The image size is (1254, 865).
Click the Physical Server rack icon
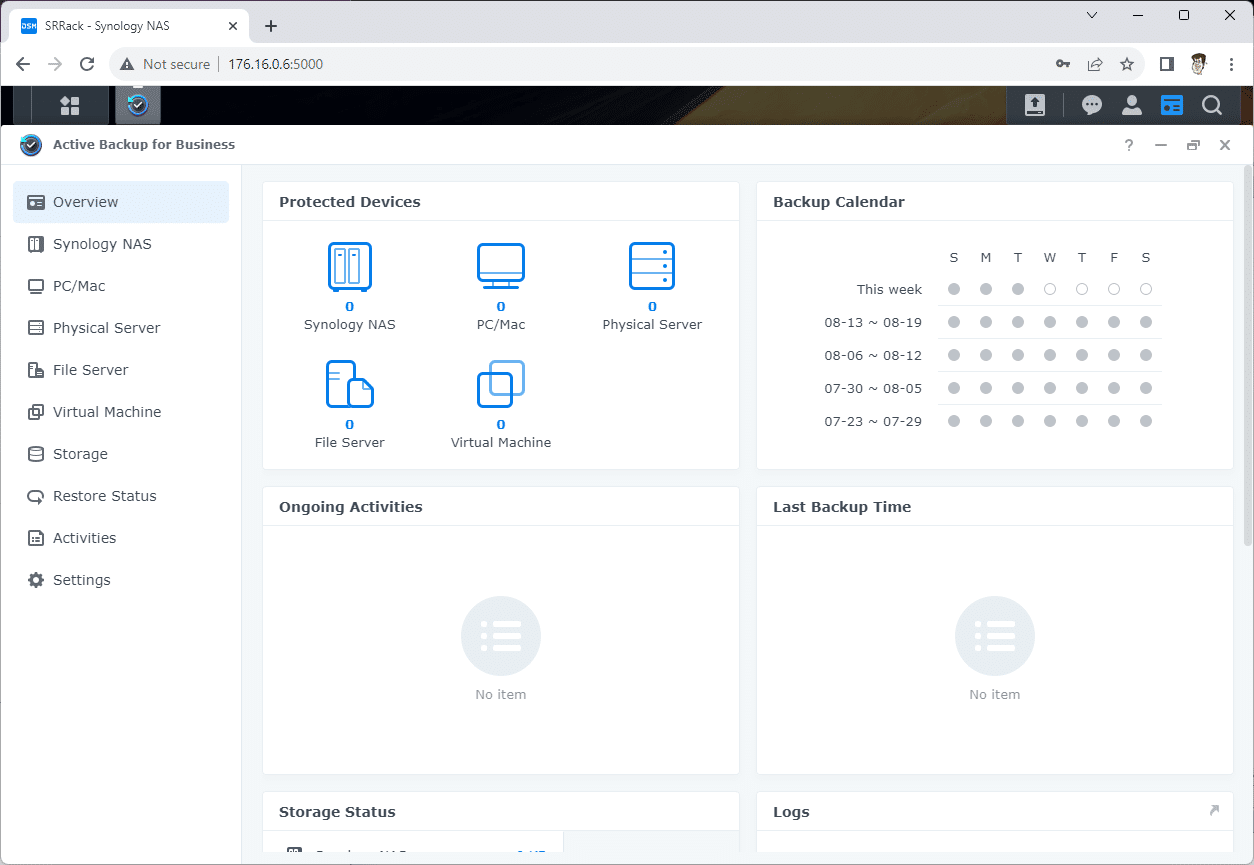coord(652,266)
